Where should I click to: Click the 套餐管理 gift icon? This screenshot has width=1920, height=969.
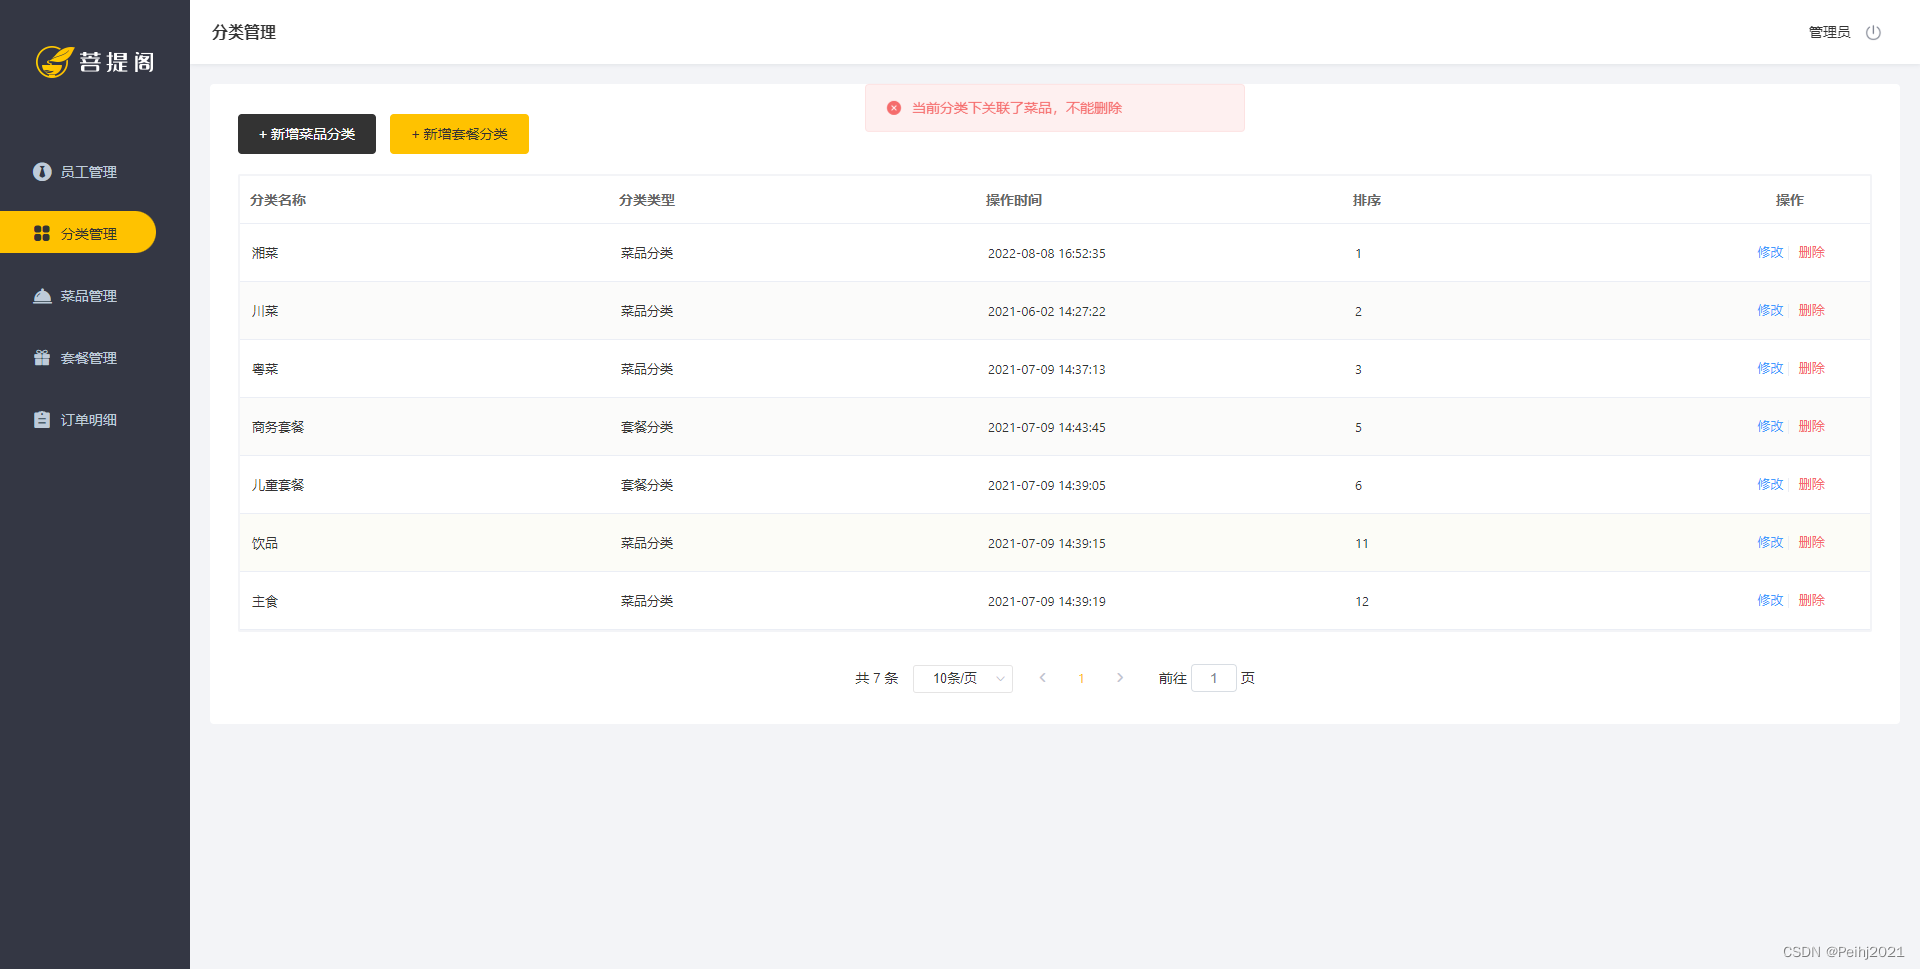pyautogui.click(x=42, y=358)
